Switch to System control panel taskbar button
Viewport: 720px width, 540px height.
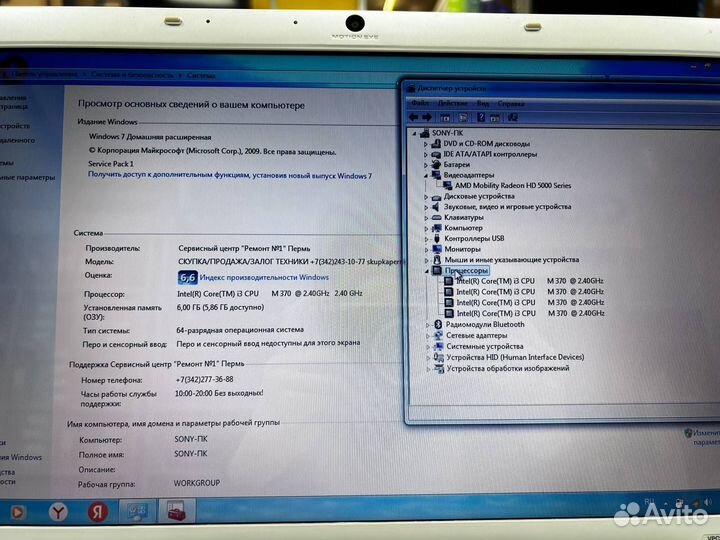[137, 511]
